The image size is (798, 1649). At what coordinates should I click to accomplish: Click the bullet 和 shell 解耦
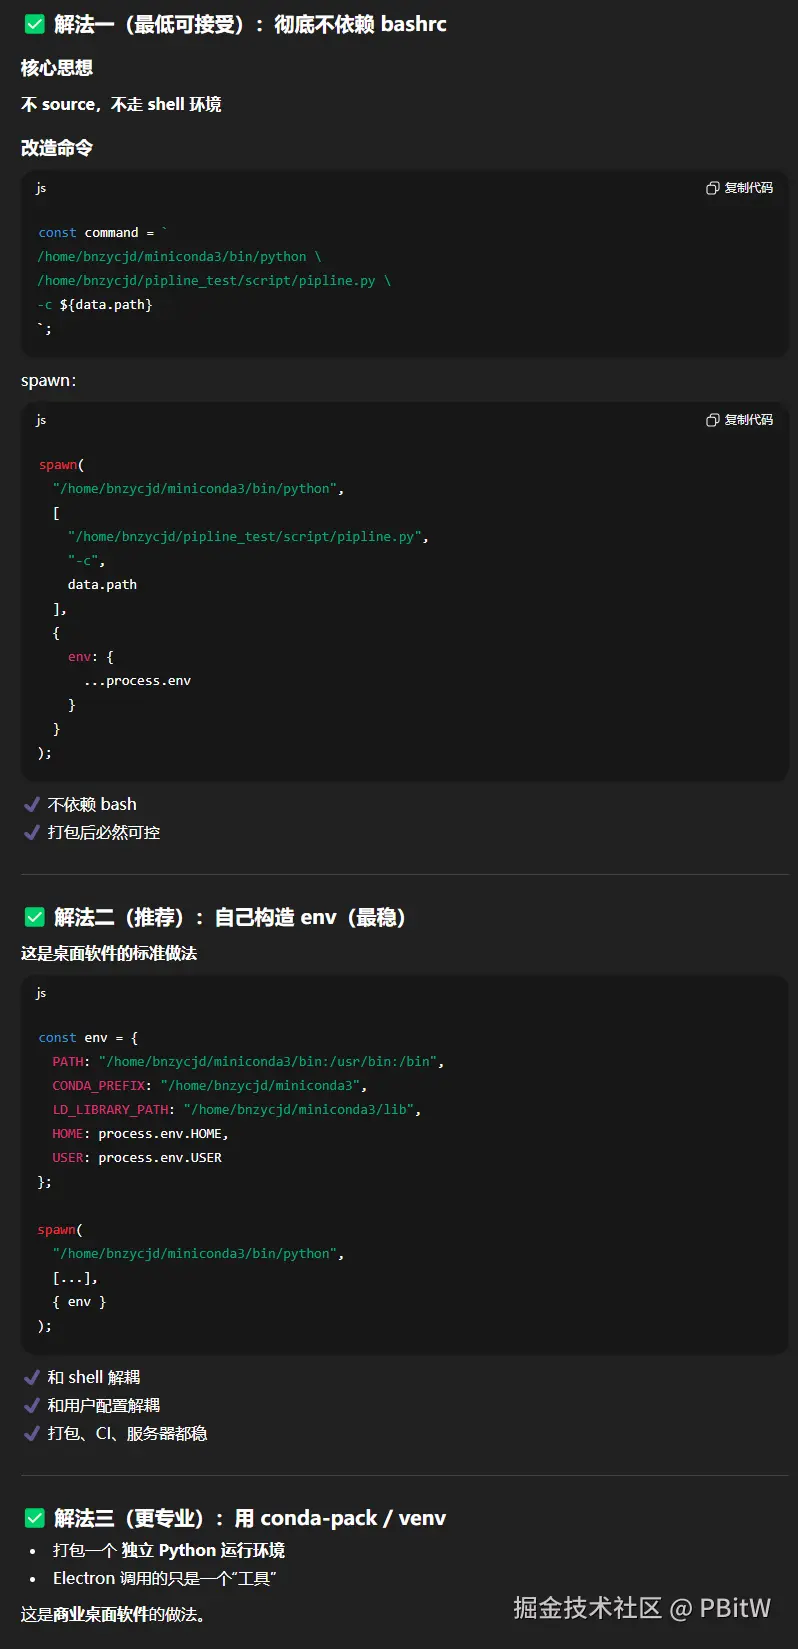[x=94, y=1377]
